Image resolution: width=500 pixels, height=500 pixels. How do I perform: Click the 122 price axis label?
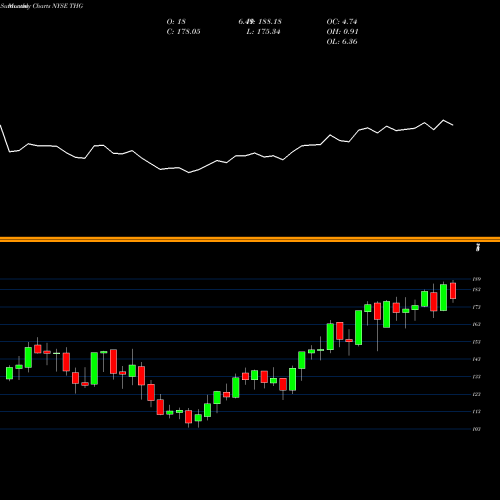[477, 394]
